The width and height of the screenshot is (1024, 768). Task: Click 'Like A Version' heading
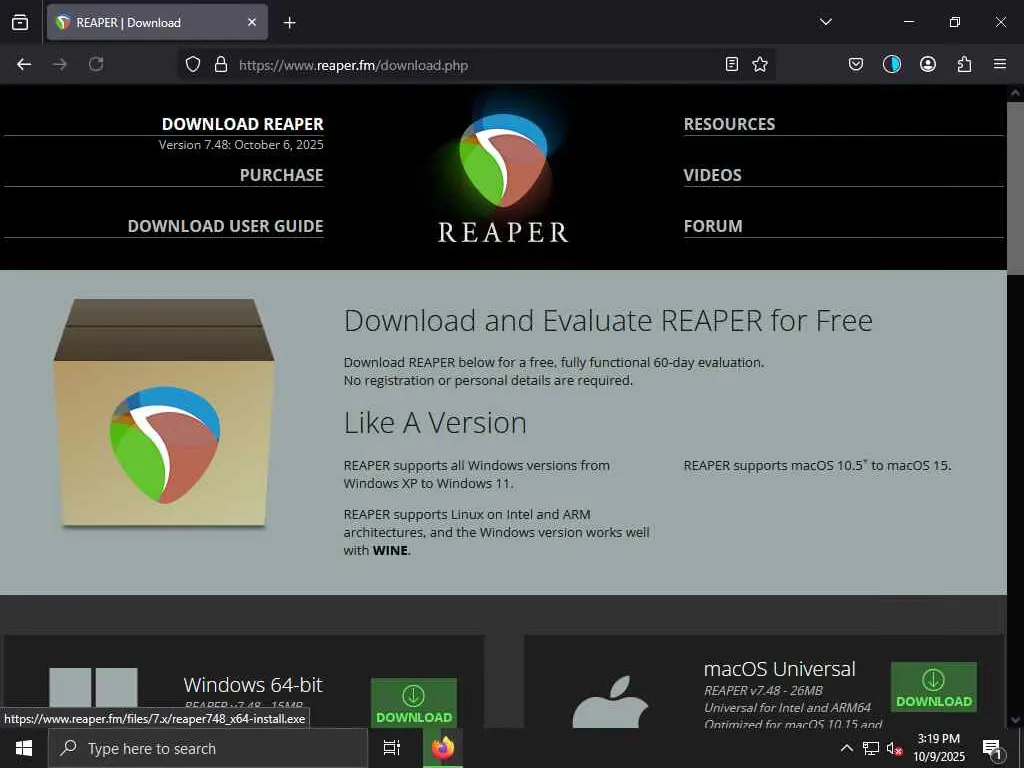(435, 423)
